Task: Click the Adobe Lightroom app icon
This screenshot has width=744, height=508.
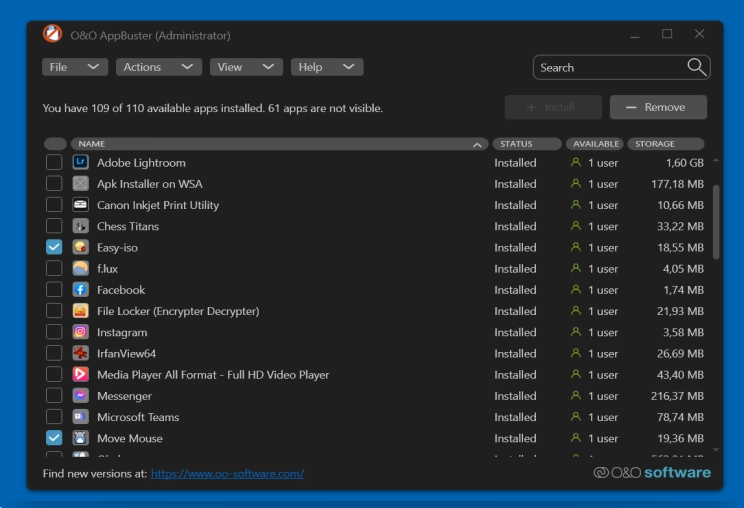Action: (x=81, y=162)
